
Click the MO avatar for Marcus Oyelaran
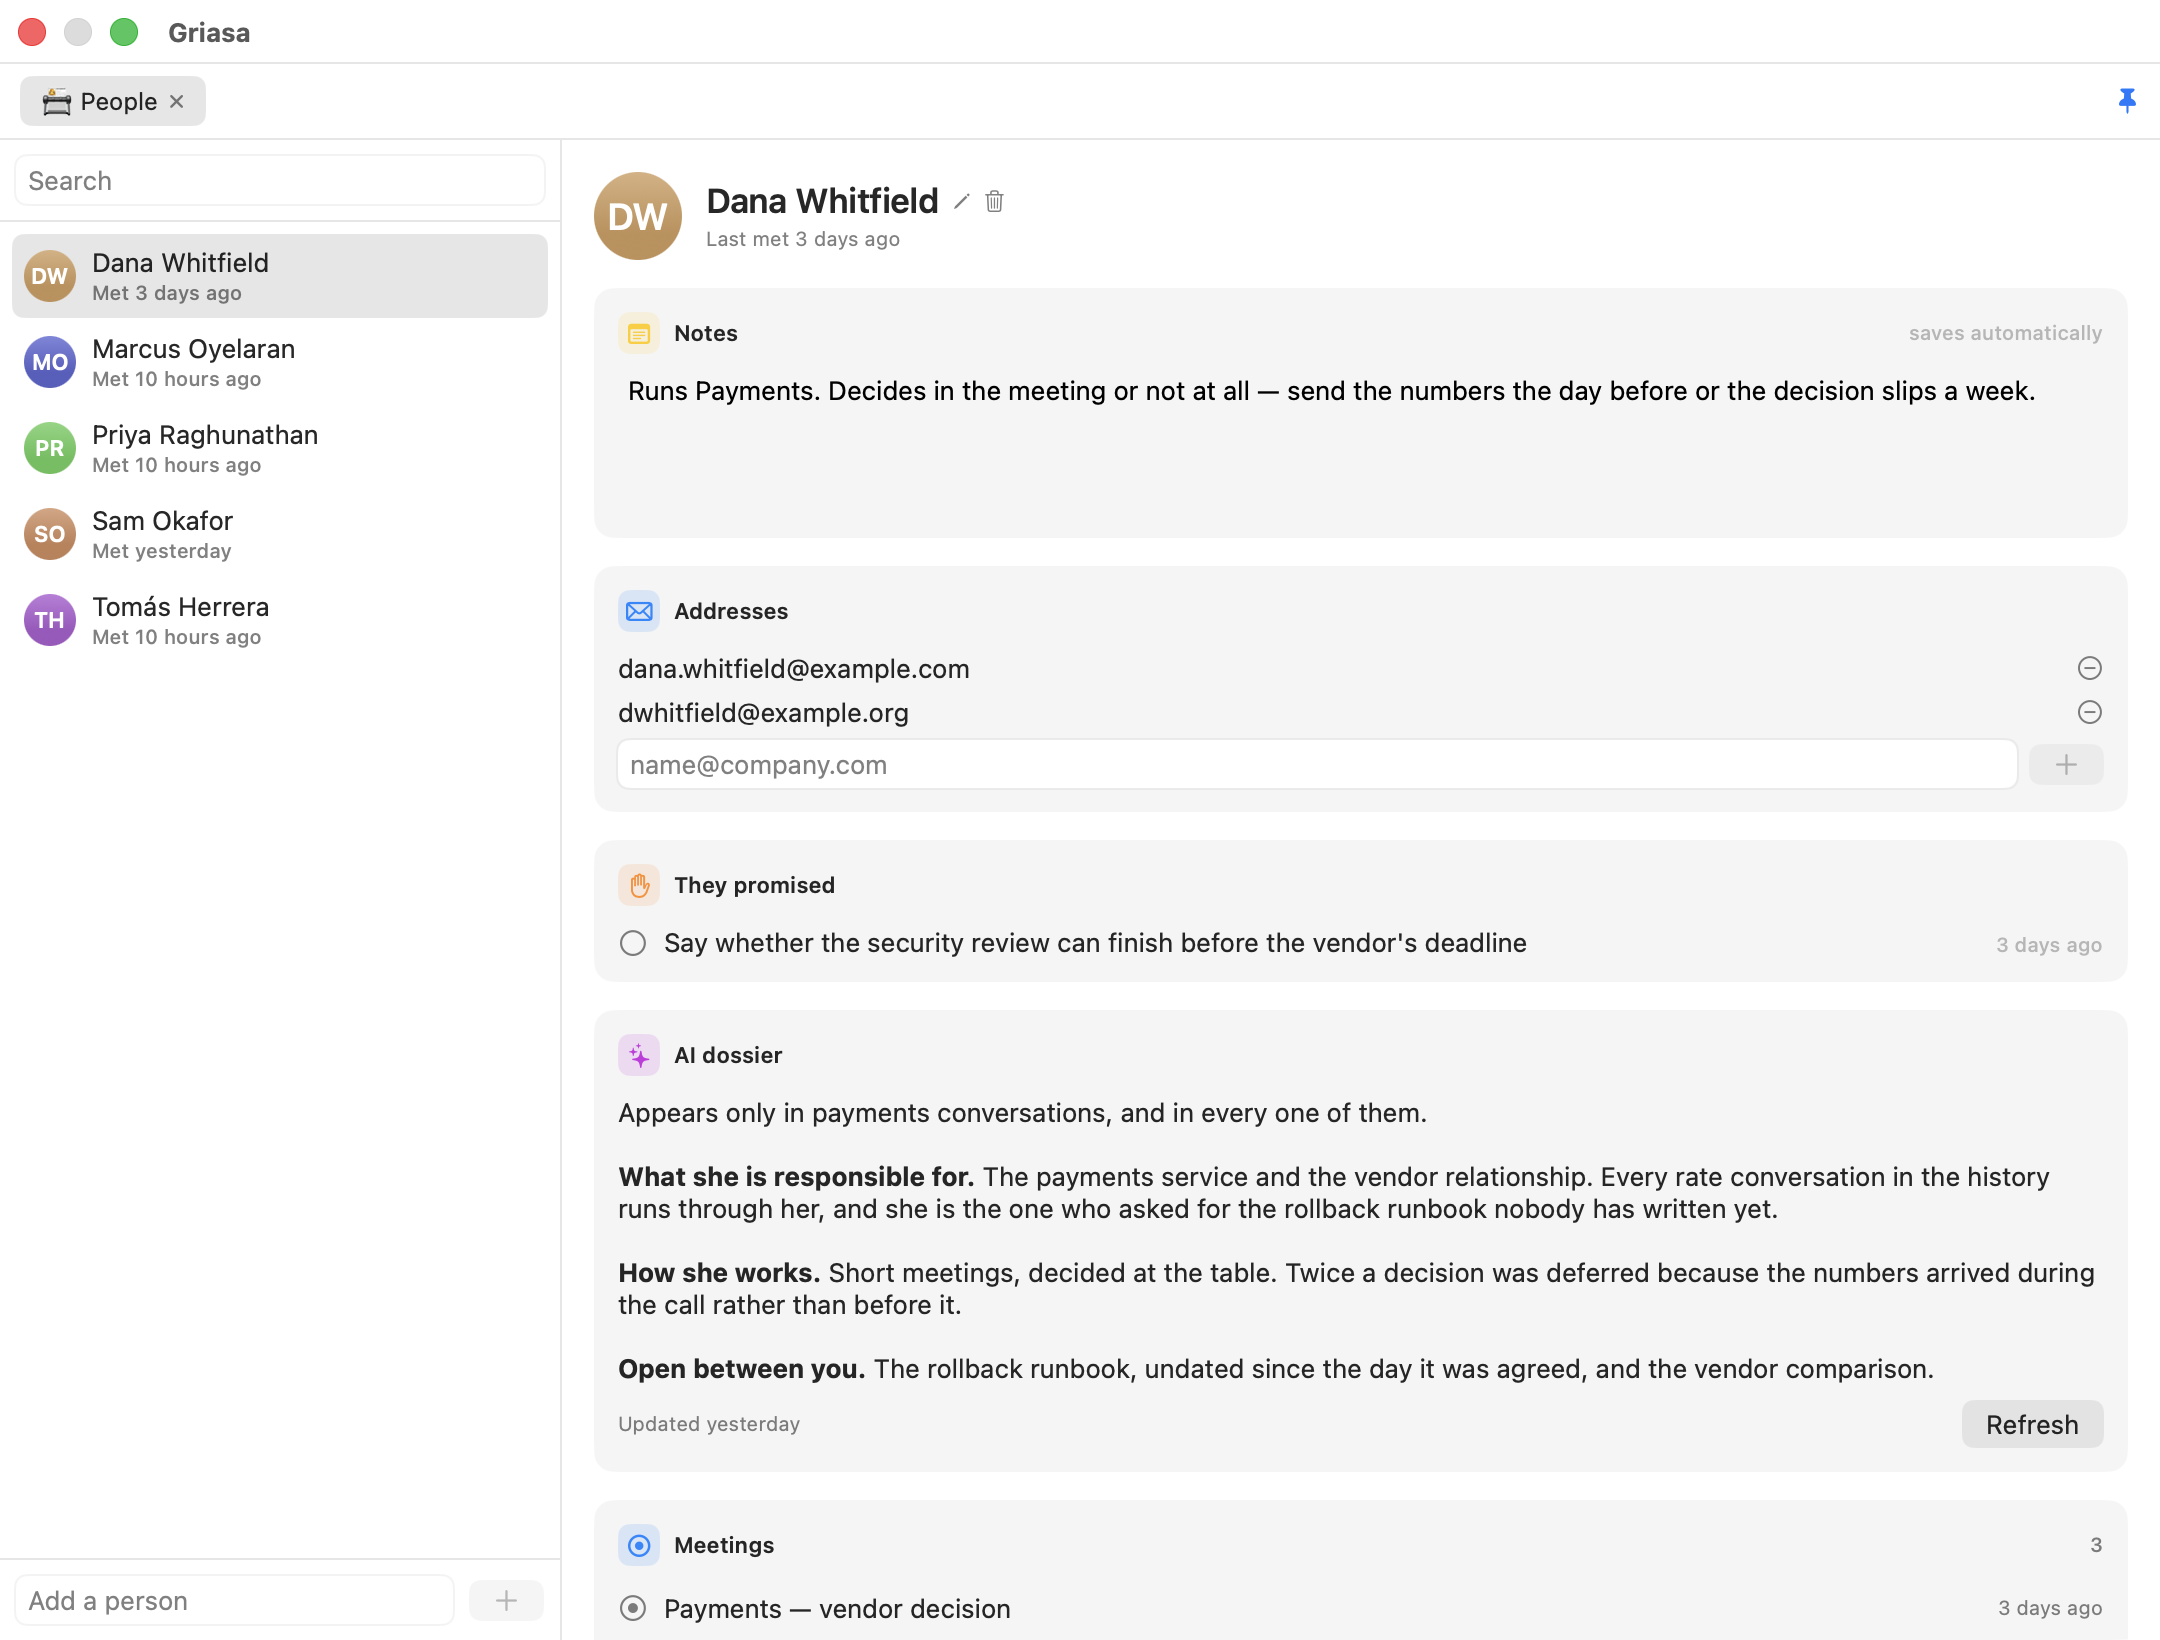[x=50, y=362]
